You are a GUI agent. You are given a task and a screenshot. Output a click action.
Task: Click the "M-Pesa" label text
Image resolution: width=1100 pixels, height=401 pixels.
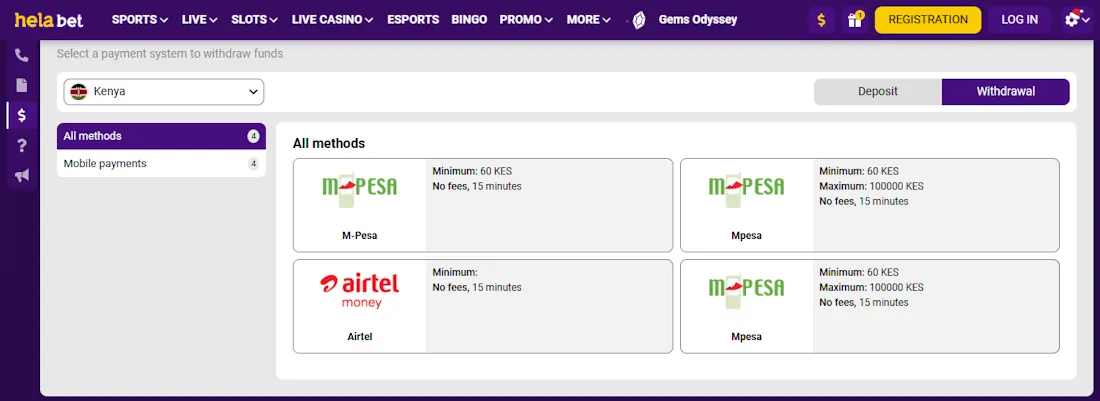[x=359, y=236]
